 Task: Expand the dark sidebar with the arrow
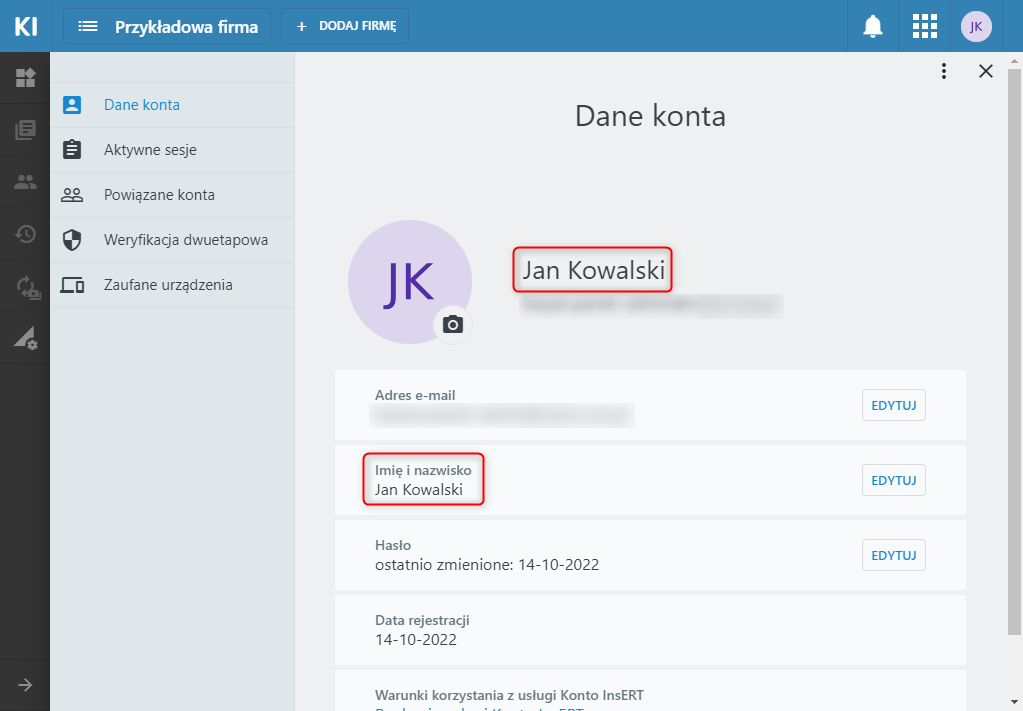pyautogui.click(x=25, y=685)
